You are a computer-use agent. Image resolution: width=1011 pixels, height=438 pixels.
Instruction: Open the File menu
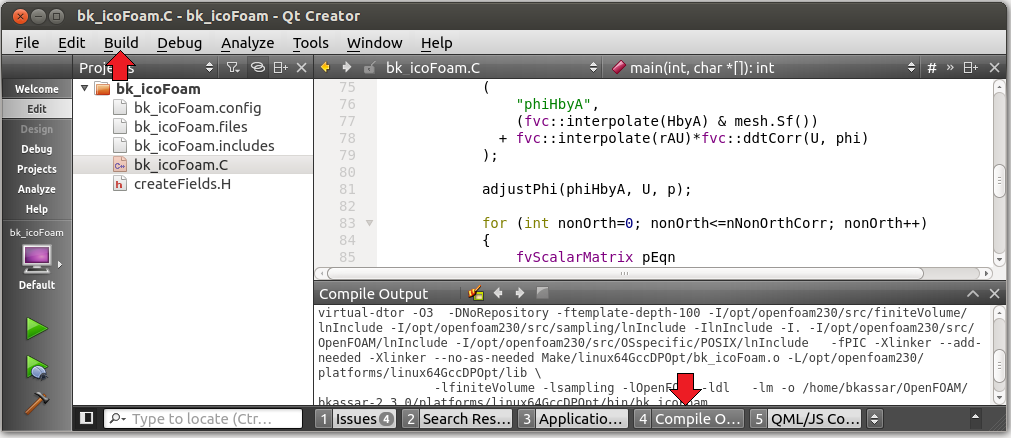click(27, 43)
